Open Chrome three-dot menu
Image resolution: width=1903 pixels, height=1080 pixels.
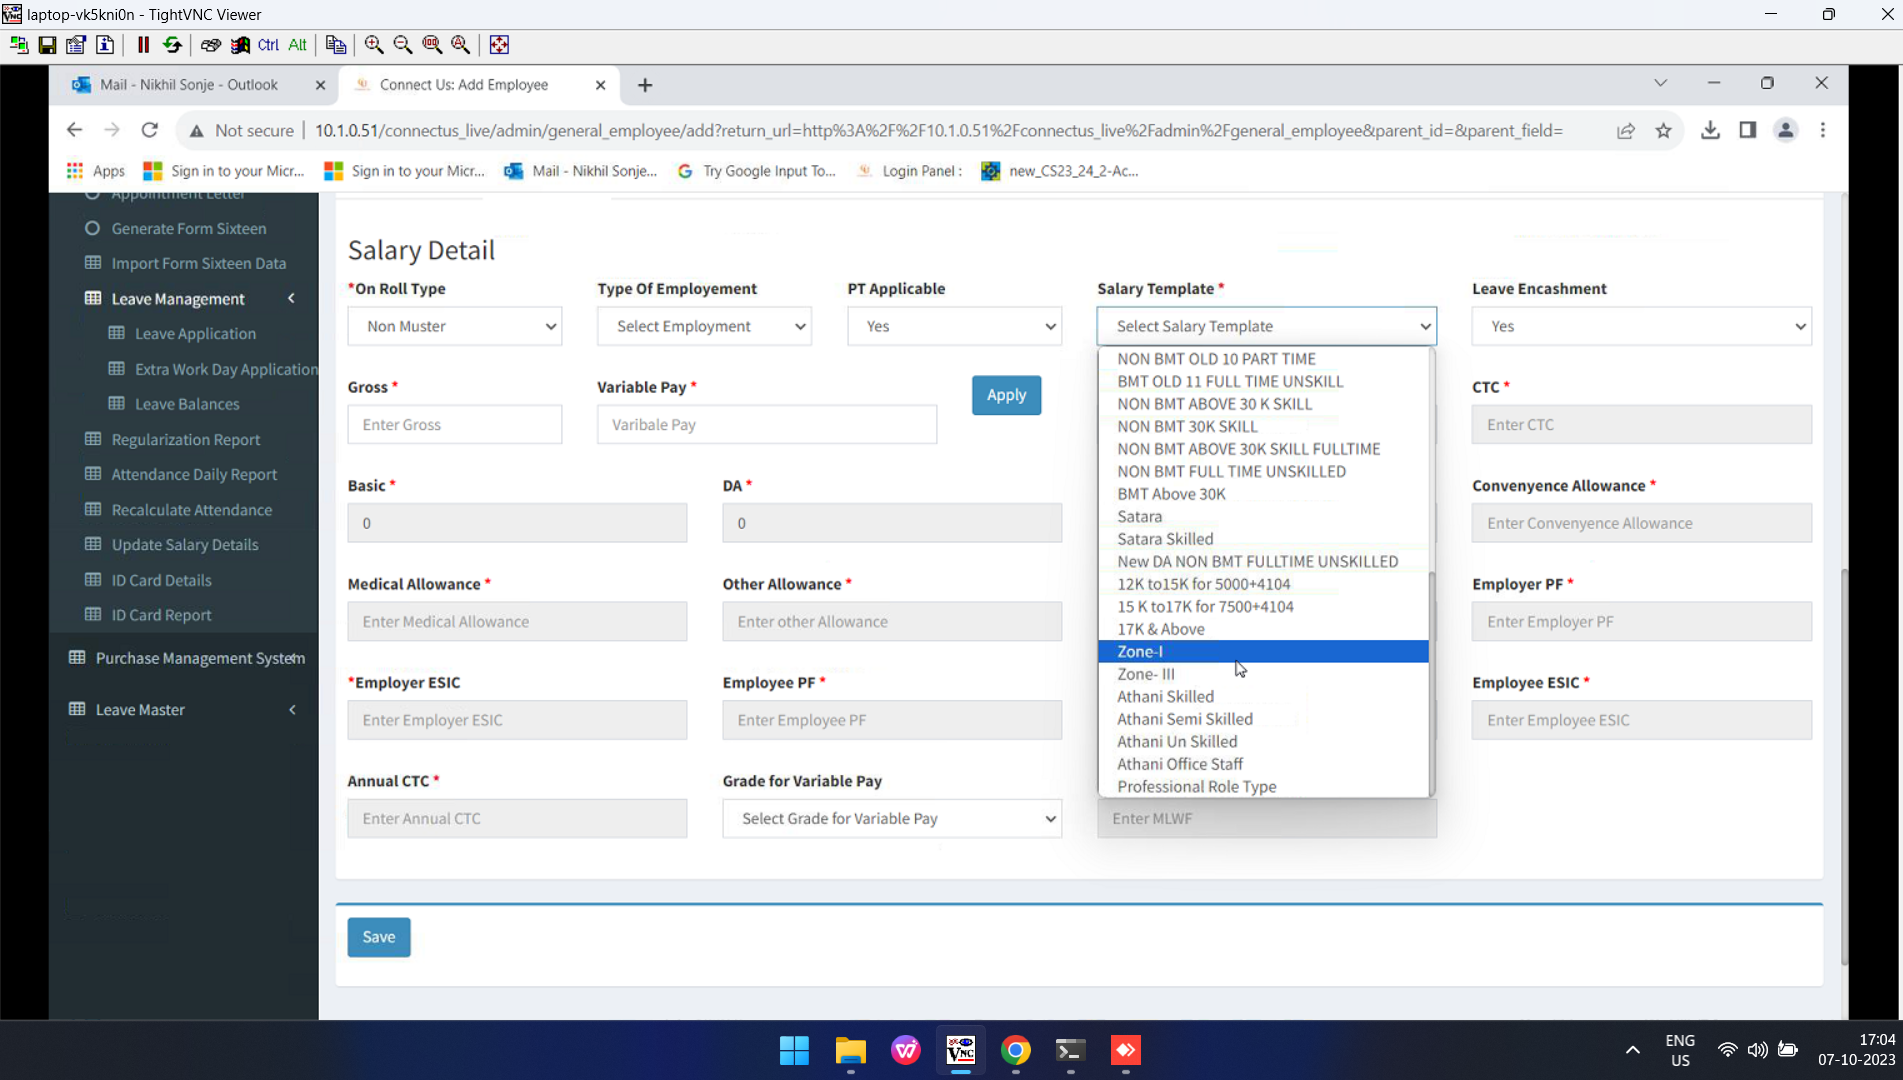tap(1823, 130)
